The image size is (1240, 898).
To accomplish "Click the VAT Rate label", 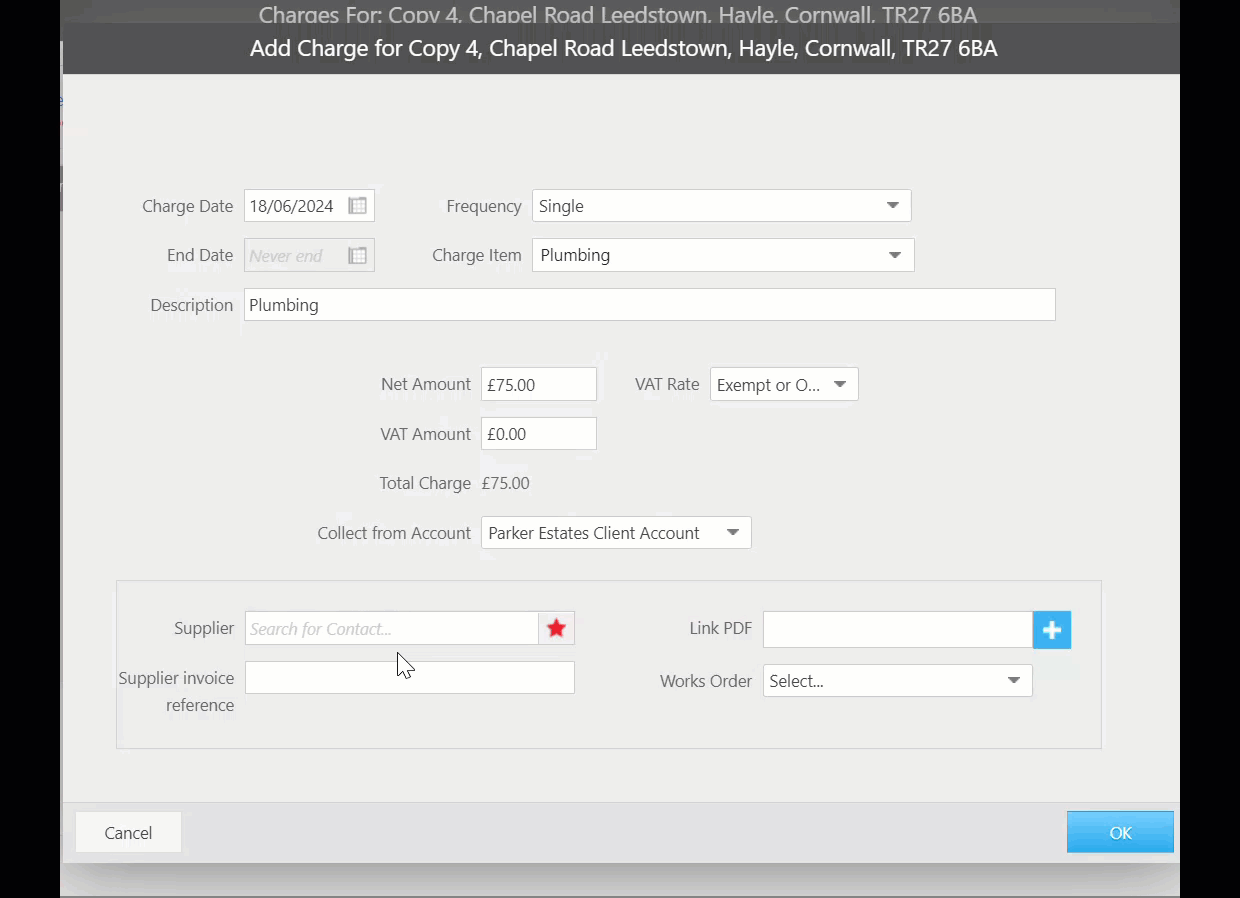I will [x=667, y=384].
